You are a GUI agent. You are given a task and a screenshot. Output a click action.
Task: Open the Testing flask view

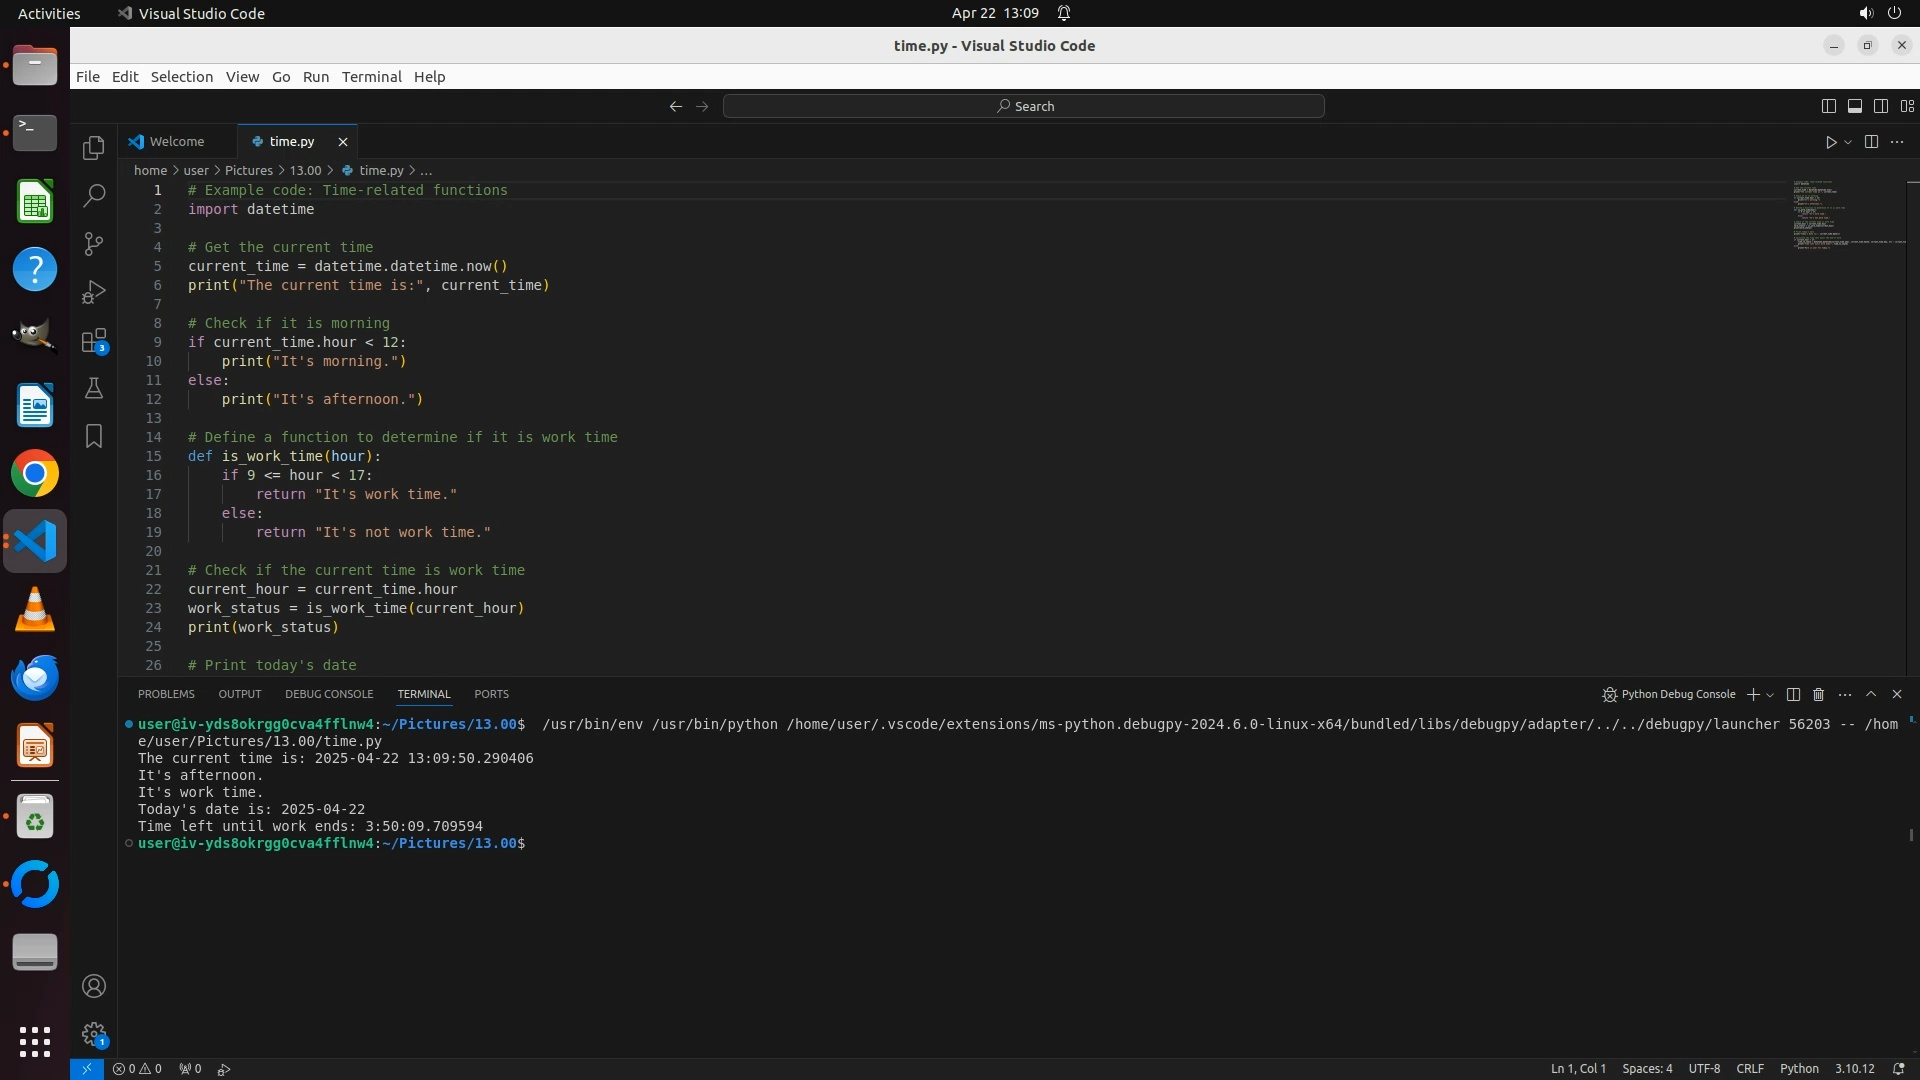[x=94, y=388]
